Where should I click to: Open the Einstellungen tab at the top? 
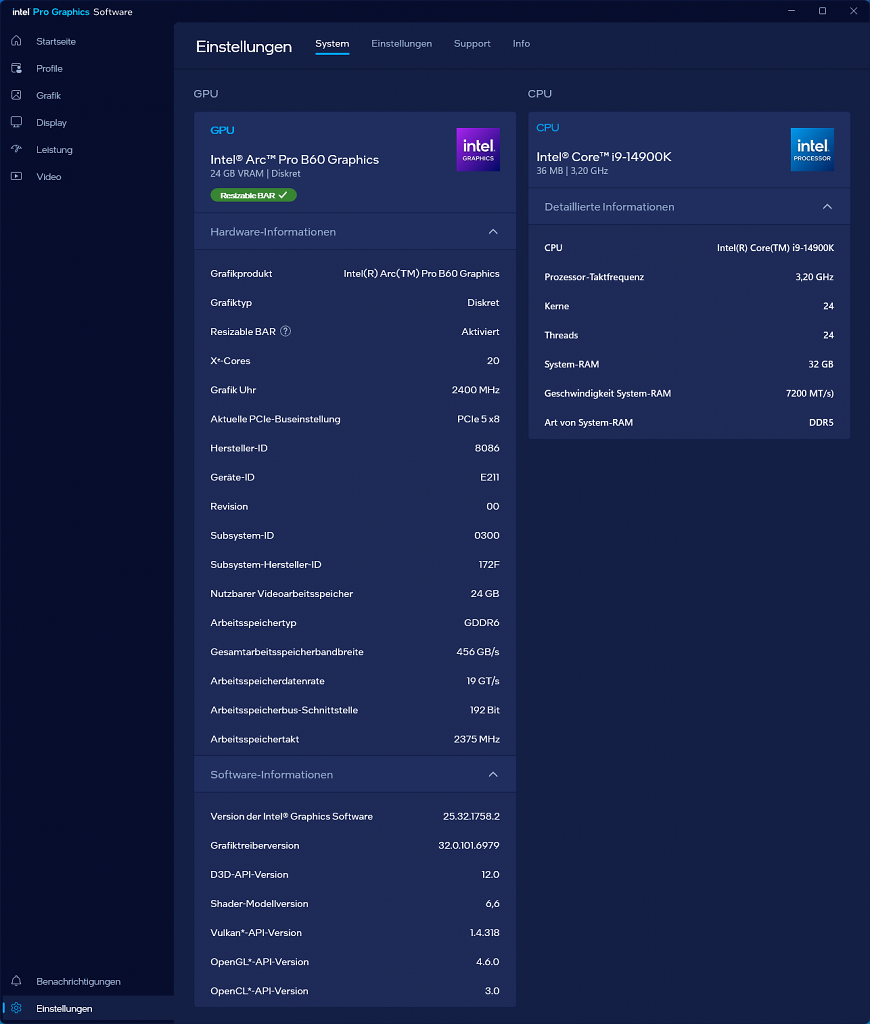pyautogui.click(x=402, y=44)
